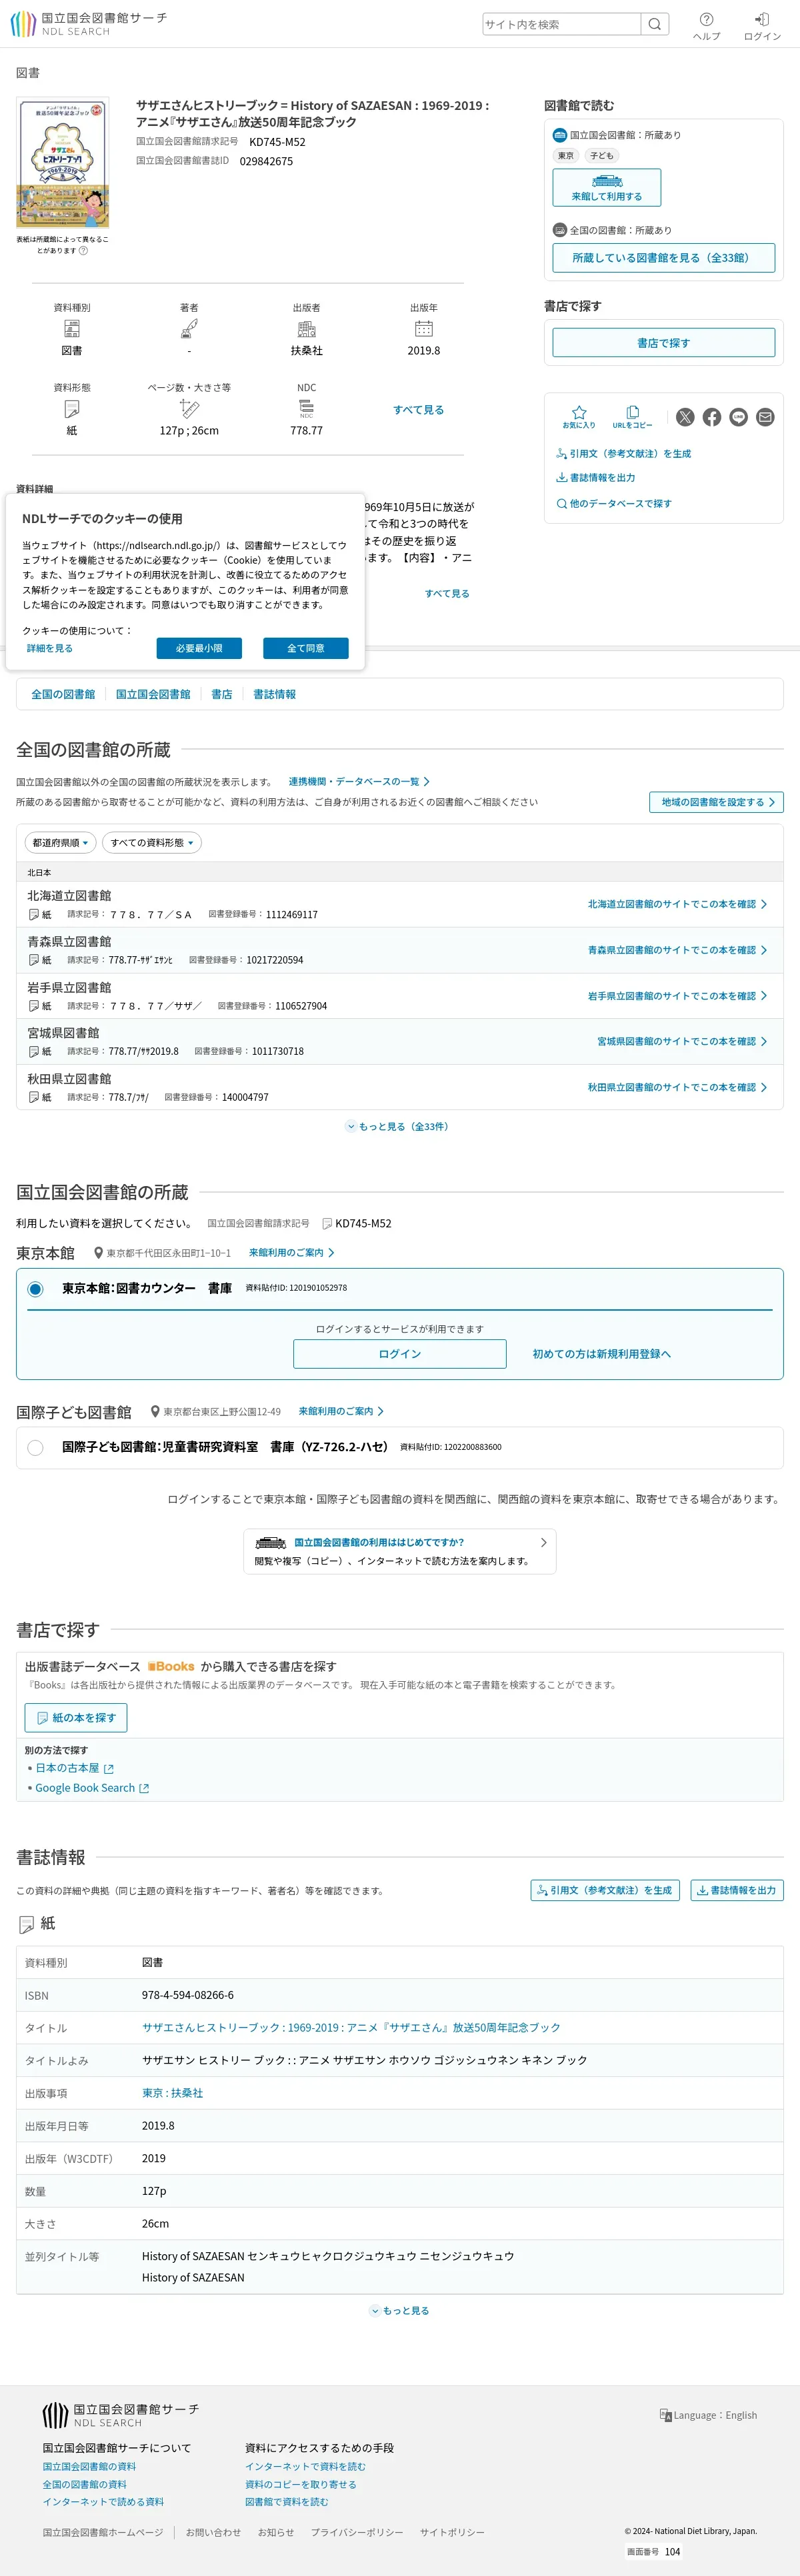Viewport: 800px width, 2576px height.
Task: Click 地域の図書館を設定する button
Action: [x=716, y=803]
